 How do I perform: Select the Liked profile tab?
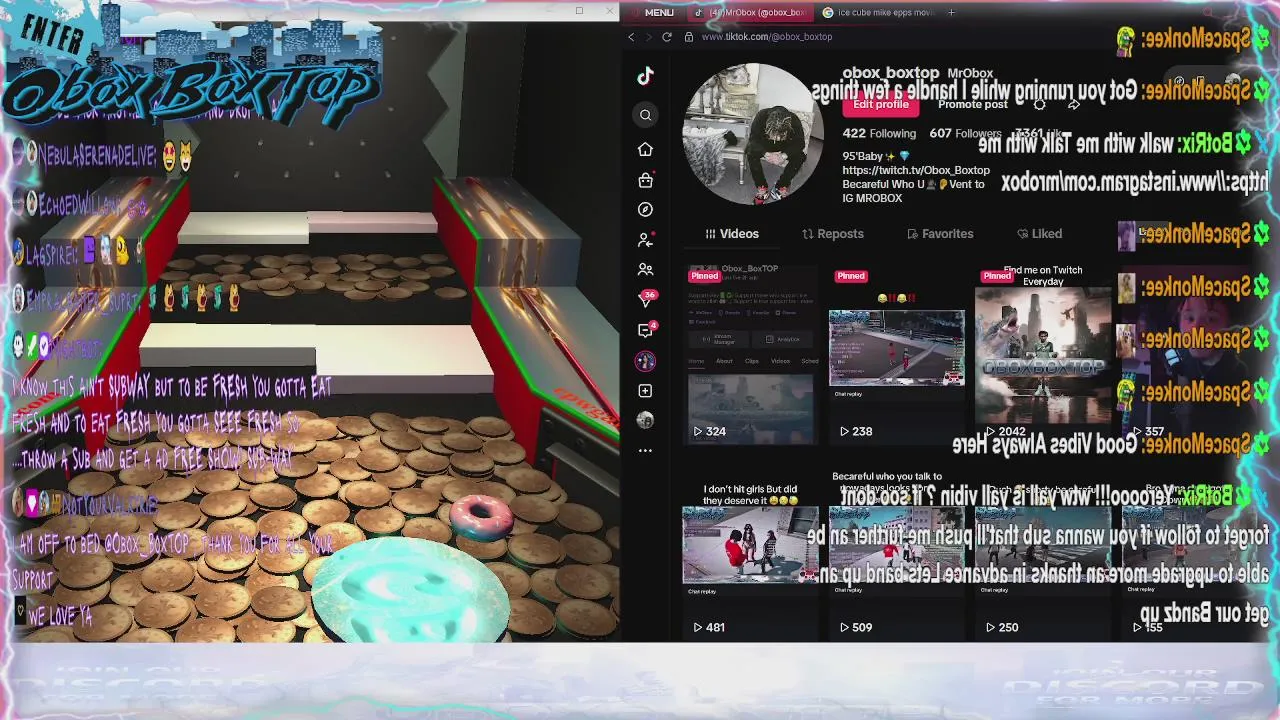(1039, 234)
